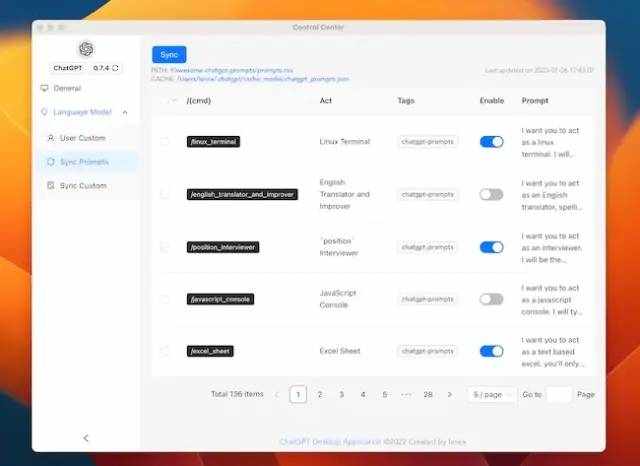
Task: Go to previous page arrow in pagination
Action: pos(277,395)
